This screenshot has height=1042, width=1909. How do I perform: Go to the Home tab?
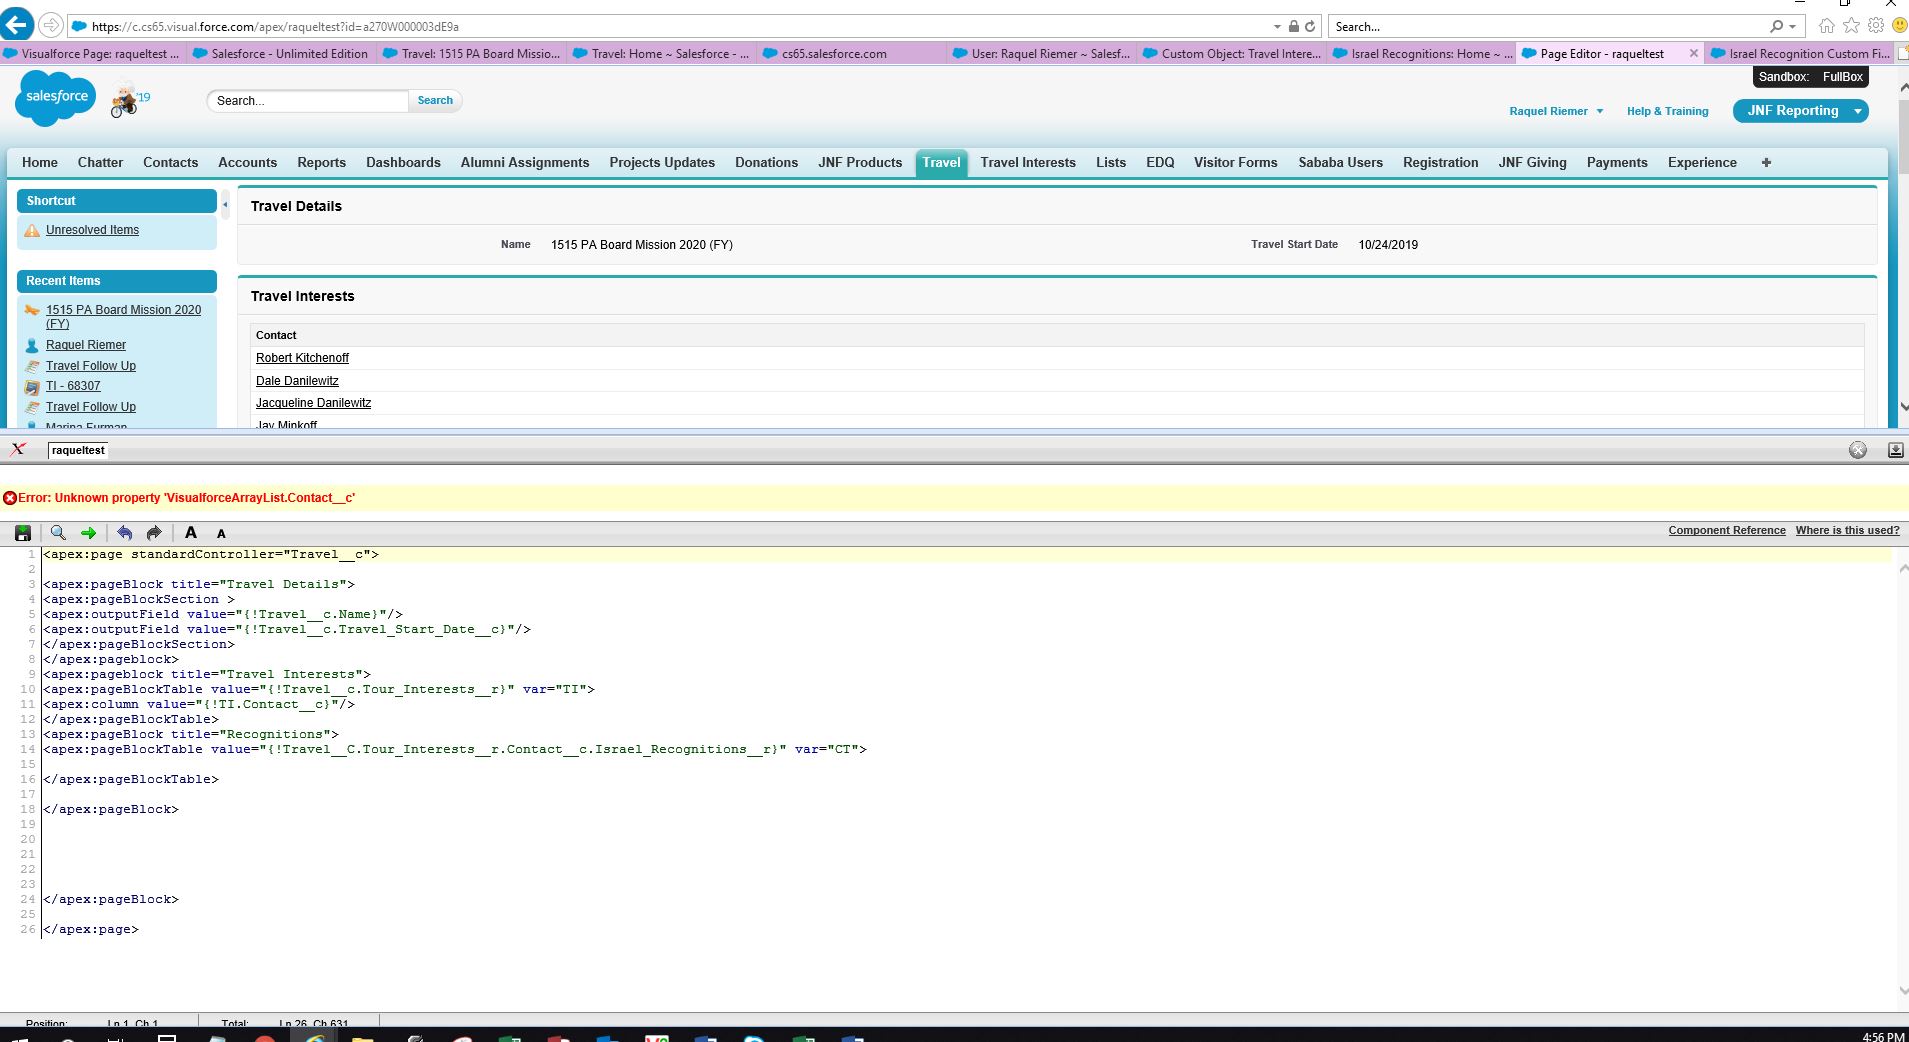[x=40, y=162]
